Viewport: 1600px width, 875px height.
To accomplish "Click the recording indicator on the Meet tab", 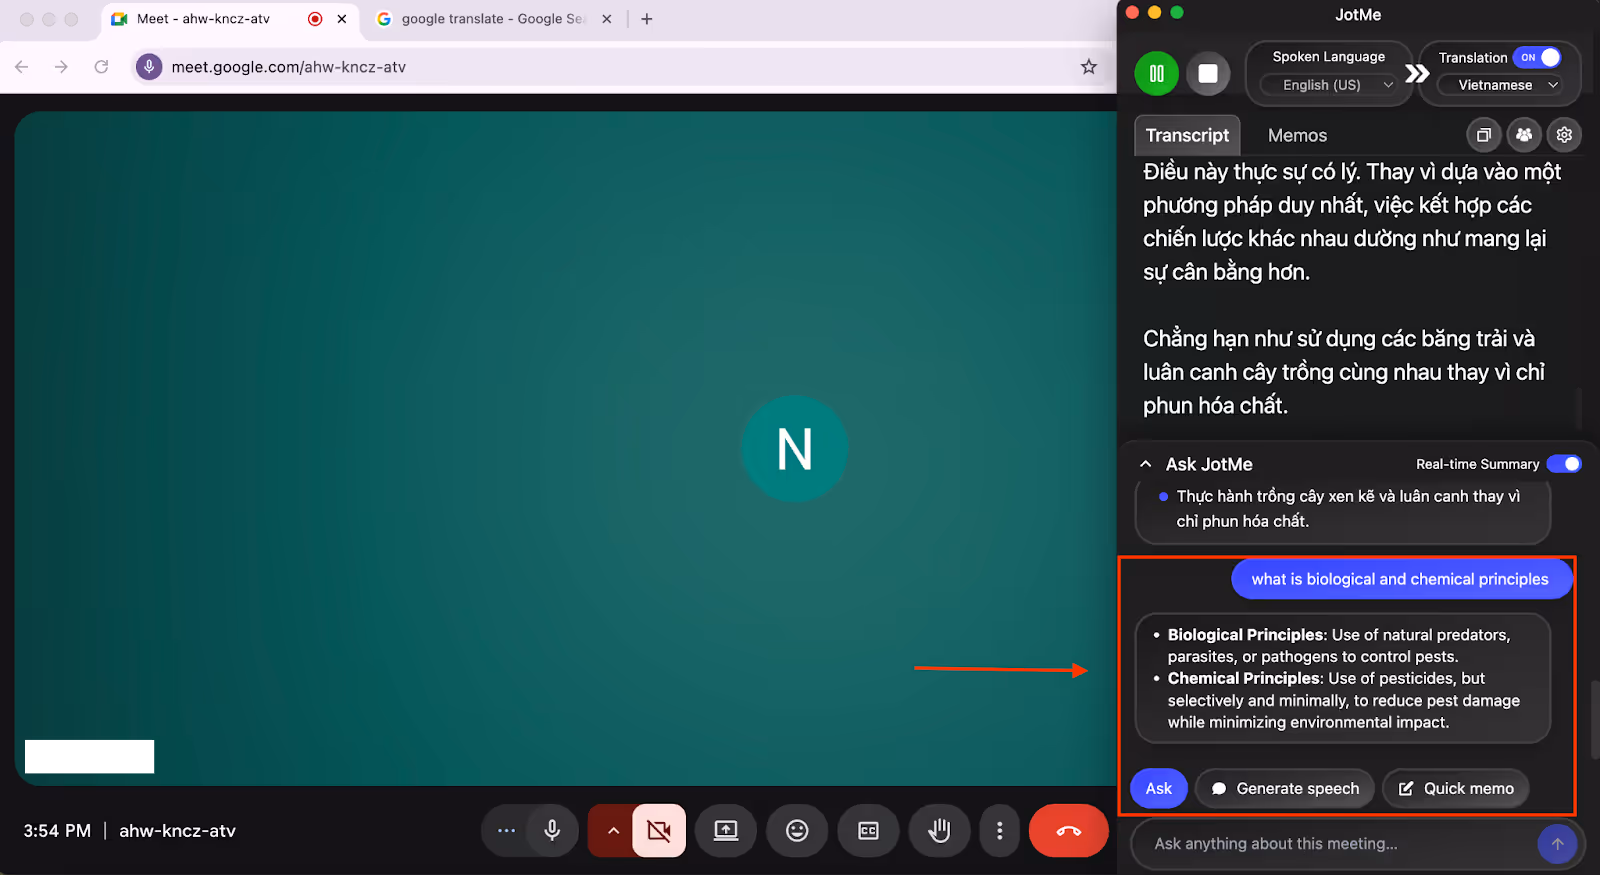I will [x=315, y=19].
